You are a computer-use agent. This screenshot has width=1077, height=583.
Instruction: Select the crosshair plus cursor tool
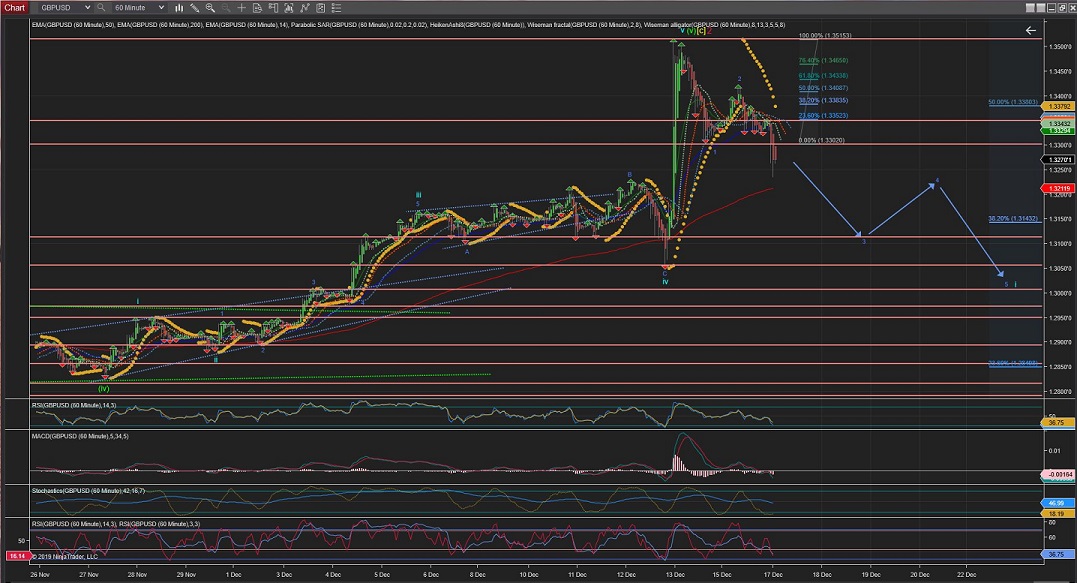(241, 8)
